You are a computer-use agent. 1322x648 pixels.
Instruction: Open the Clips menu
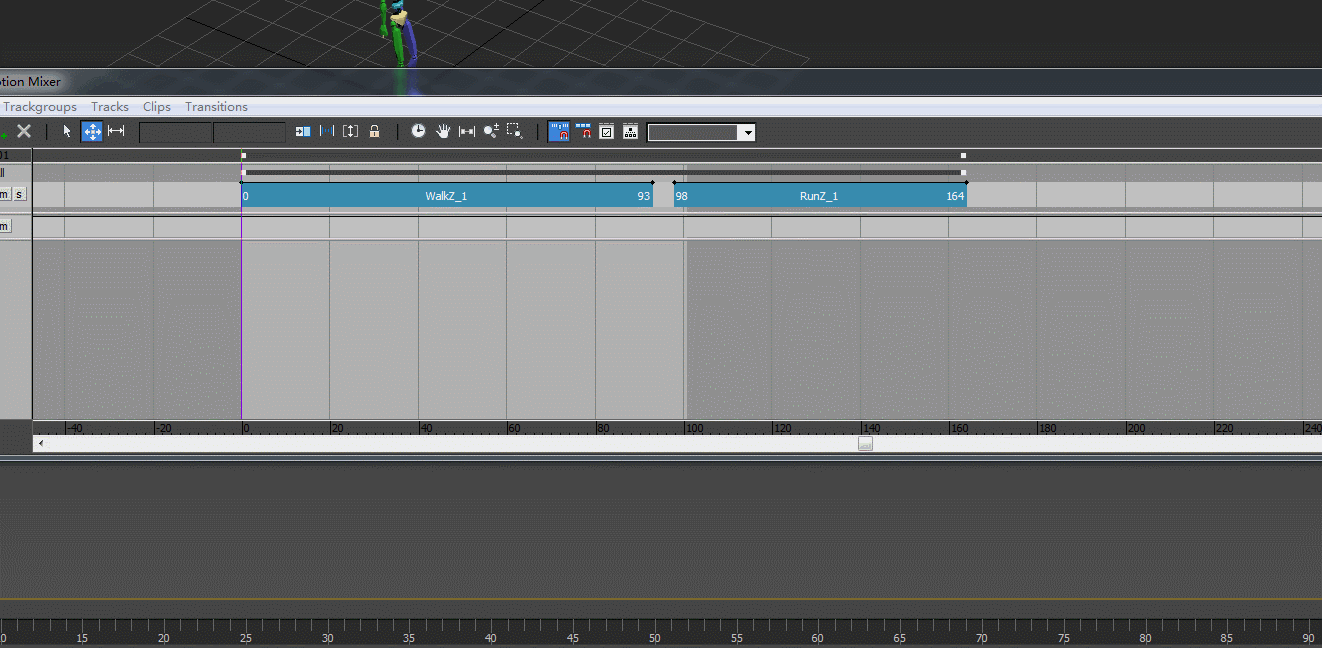(x=157, y=107)
